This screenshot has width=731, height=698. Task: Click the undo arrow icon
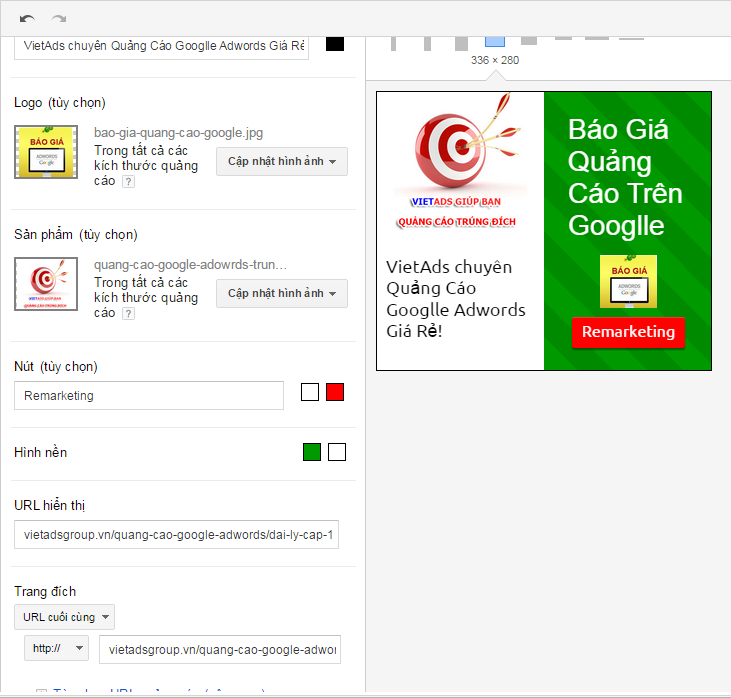pos(27,19)
